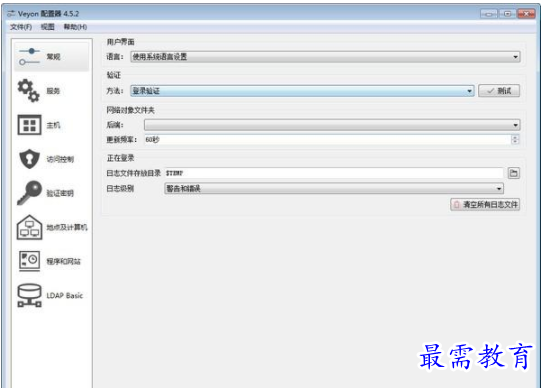The image size is (541, 388).
Task: Open the 文件(F) menu
Action: point(21,27)
